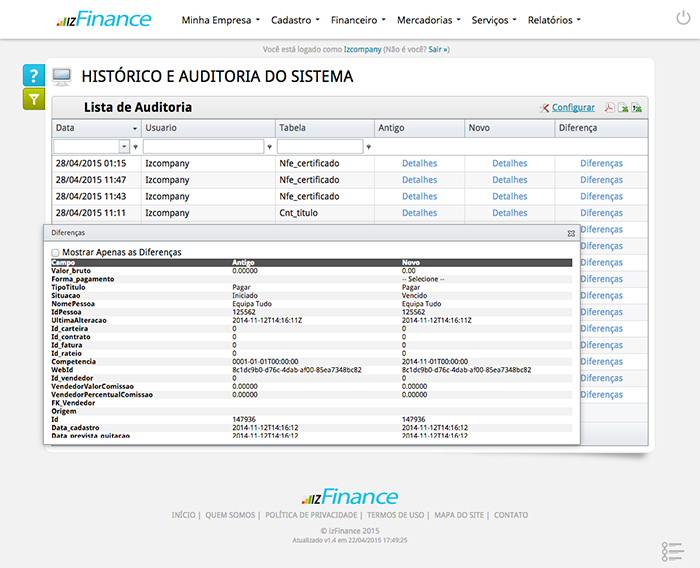Click the power logout icon
Screen dimensions: 700x568
tap(682, 19)
